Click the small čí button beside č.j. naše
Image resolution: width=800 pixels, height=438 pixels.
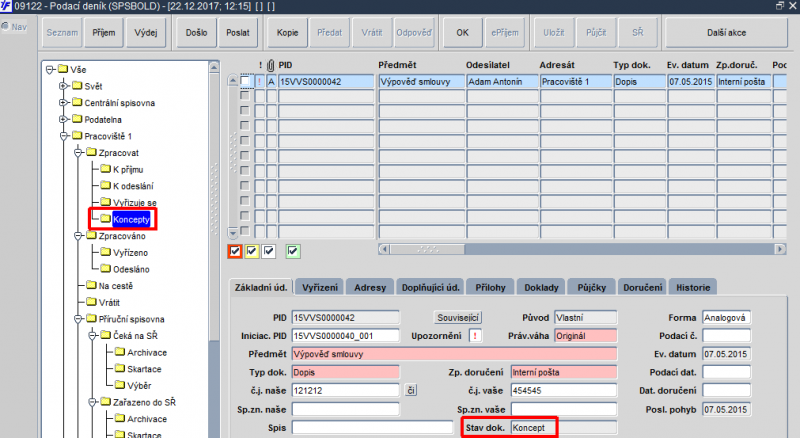[411, 391]
